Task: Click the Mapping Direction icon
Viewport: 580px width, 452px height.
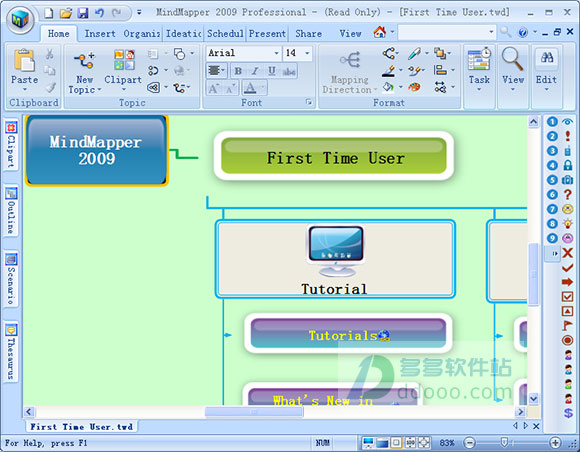Action: point(350,60)
